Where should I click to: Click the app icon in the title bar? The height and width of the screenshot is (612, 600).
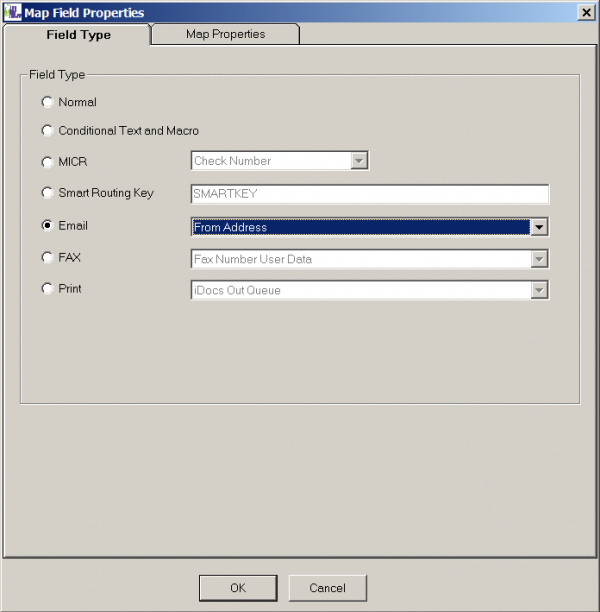pos(13,12)
